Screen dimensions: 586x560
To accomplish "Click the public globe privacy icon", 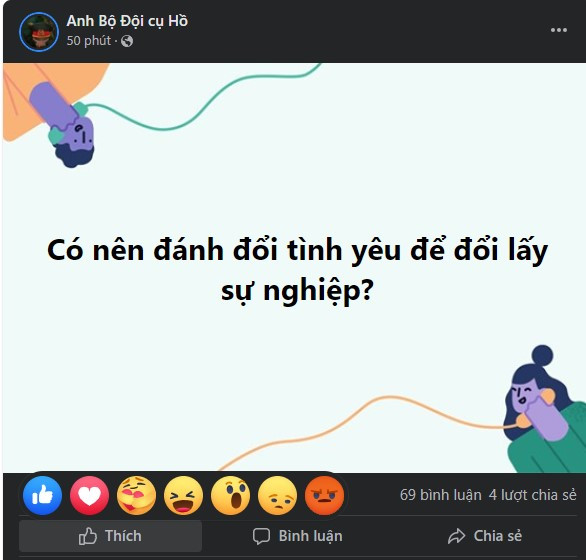I will pyautogui.click(x=127, y=41).
